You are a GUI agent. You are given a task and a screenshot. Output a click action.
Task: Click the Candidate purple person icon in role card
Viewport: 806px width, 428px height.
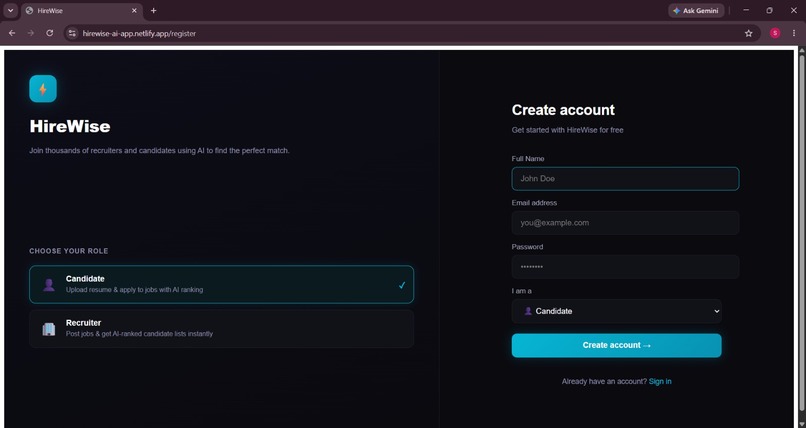(x=49, y=285)
